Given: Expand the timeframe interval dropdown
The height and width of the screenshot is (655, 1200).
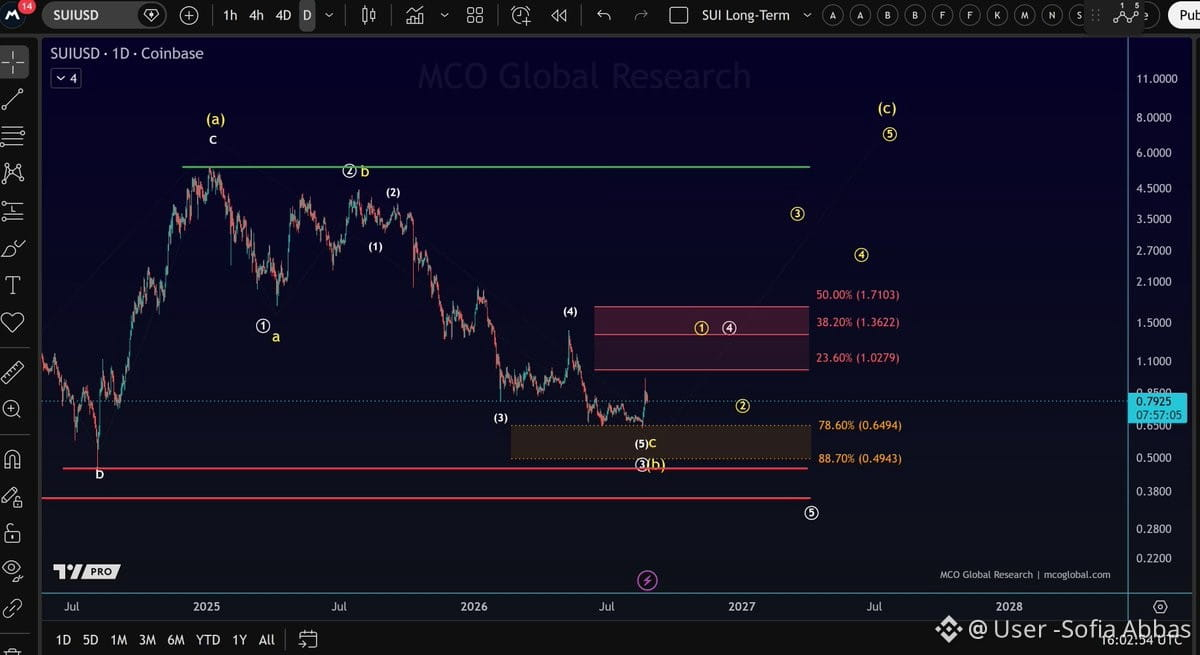Looking at the screenshot, I should (x=329, y=15).
